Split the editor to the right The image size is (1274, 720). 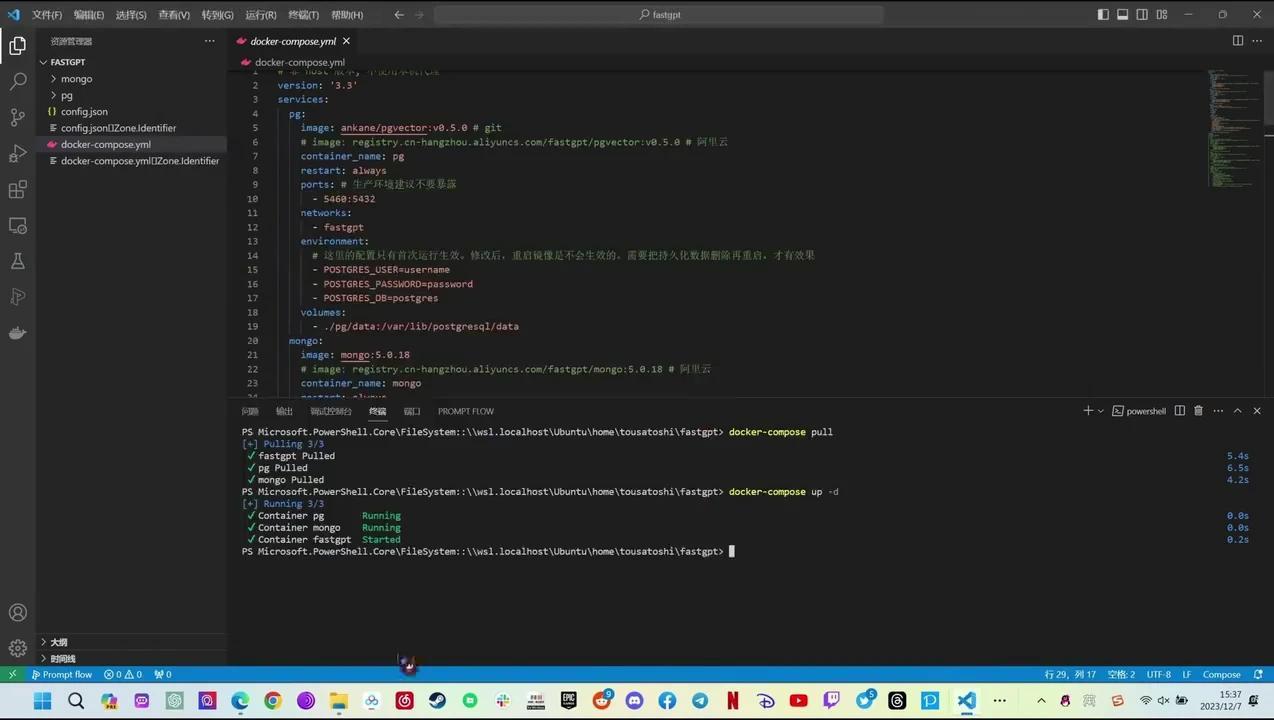(1238, 41)
